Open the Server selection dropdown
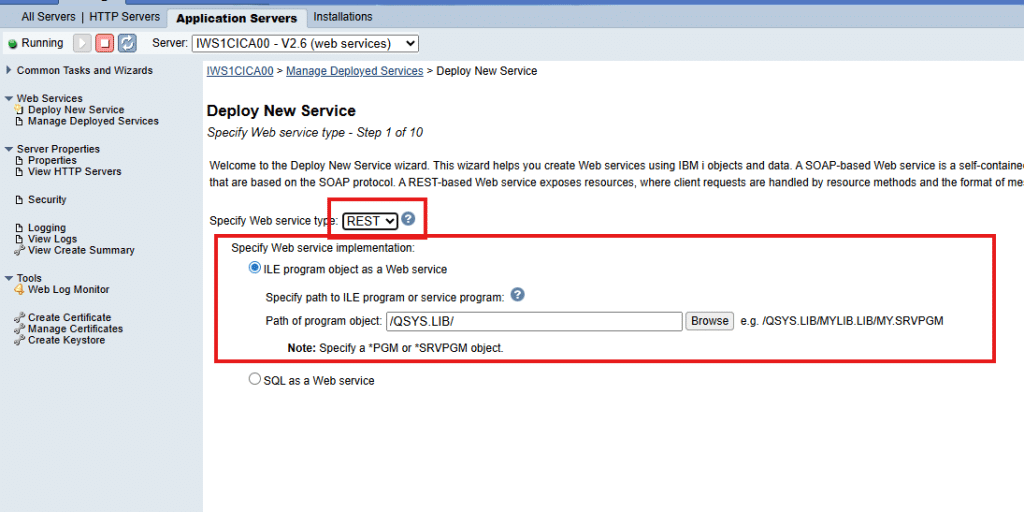 (304, 43)
